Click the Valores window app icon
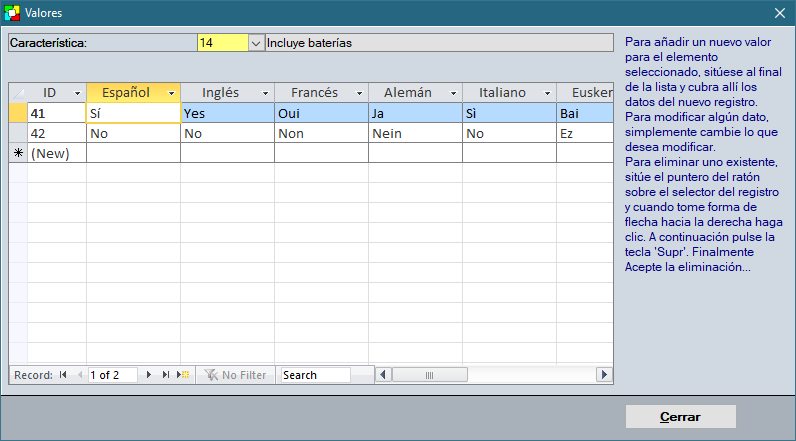 tap(12, 13)
